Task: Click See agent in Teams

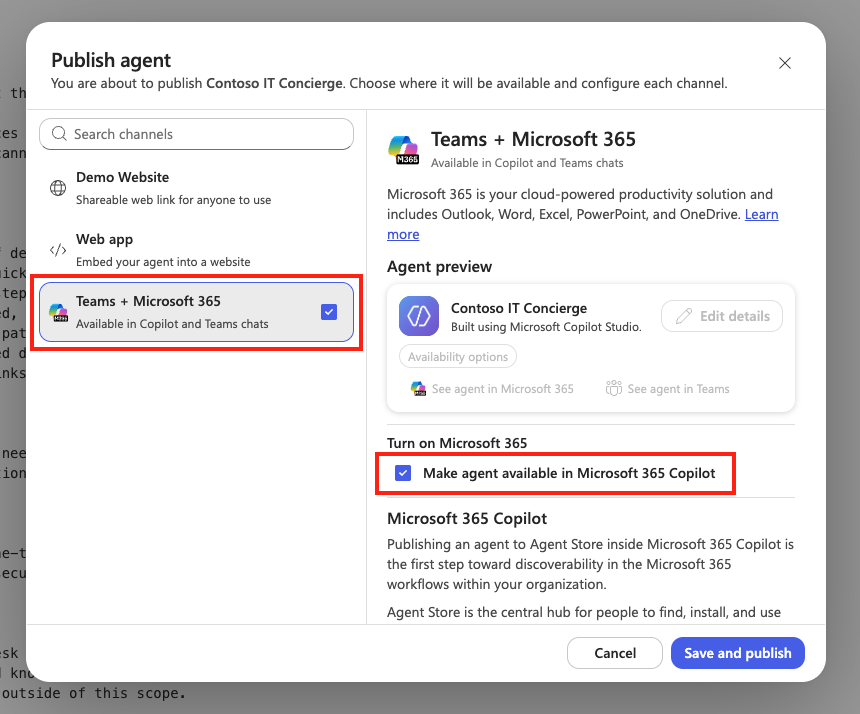Action: (x=667, y=389)
